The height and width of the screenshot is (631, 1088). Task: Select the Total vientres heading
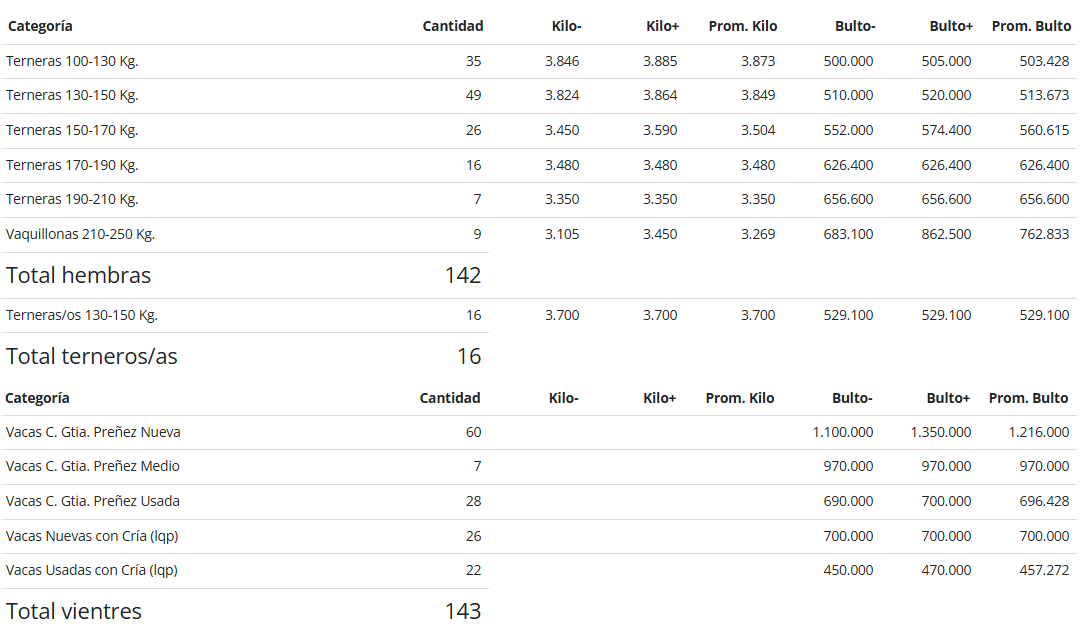[x=74, y=611]
